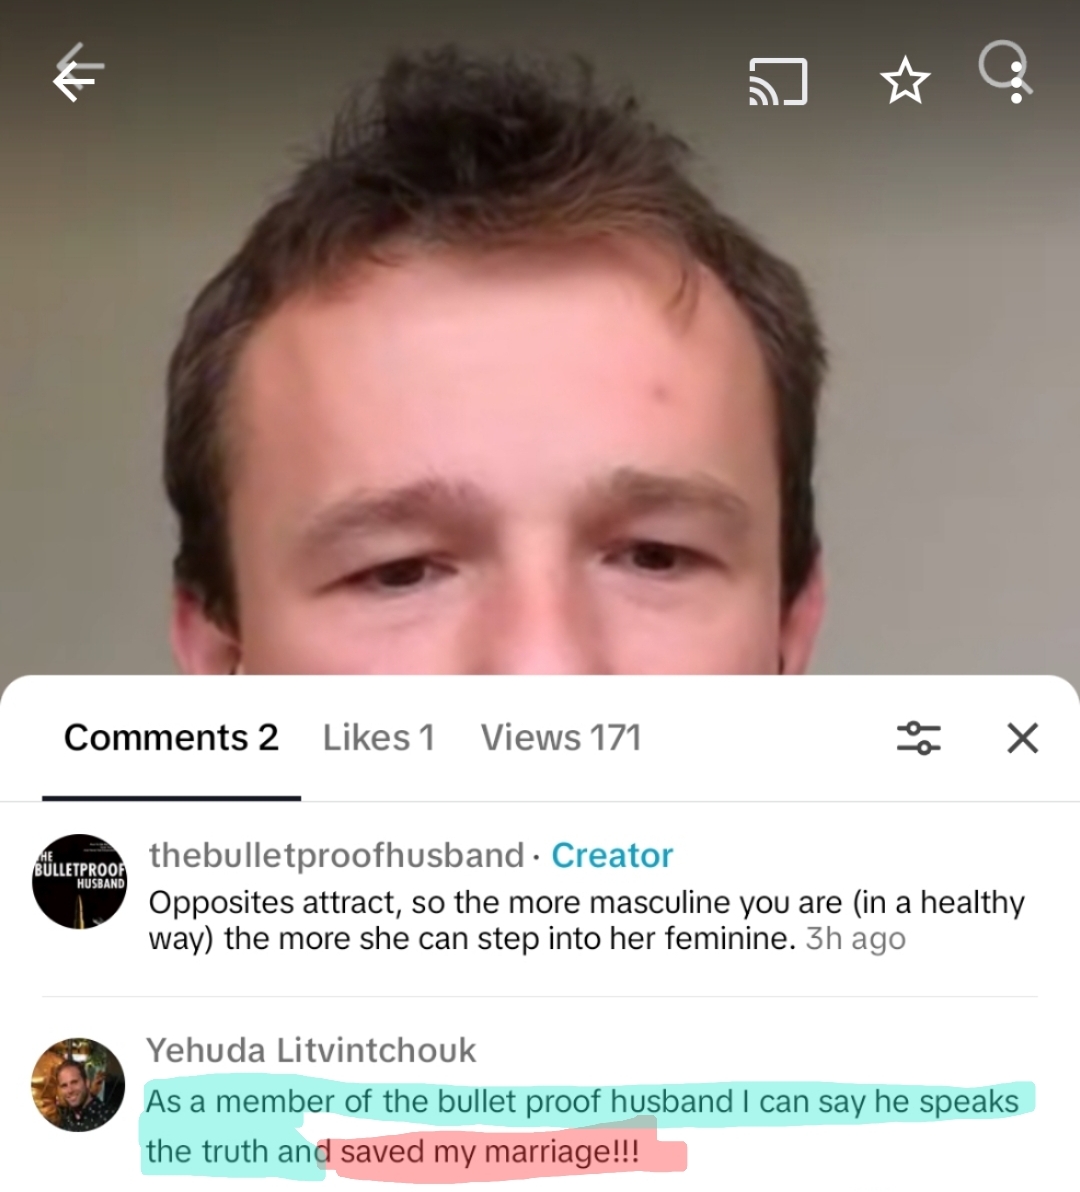Switch to the Comments 2 tab
The width and height of the screenshot is (1080, 1192).
(171, 737)
